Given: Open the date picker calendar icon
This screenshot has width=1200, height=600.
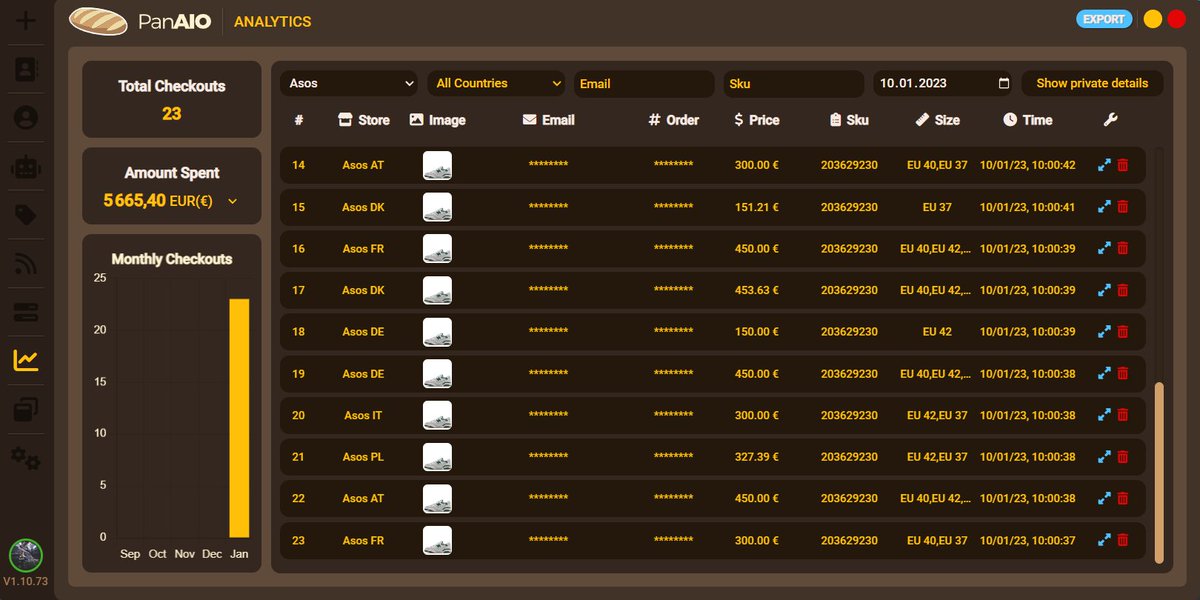Looking at the screenshot, I should 1004,83.
